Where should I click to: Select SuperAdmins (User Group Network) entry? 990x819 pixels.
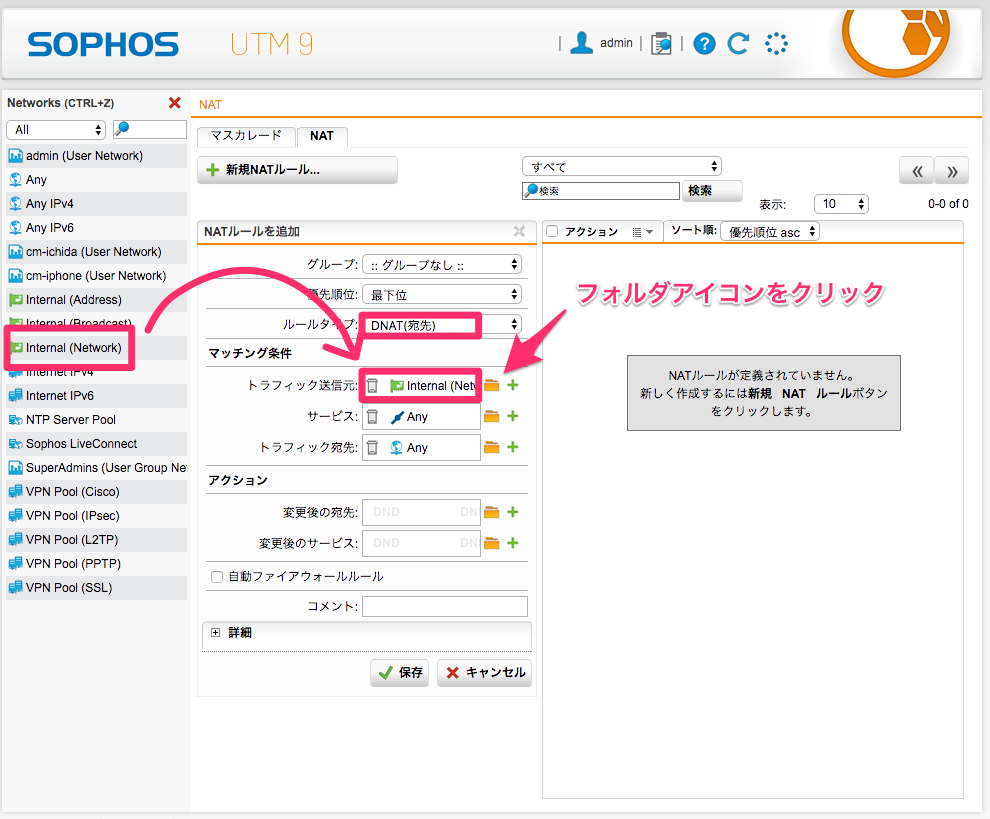(97, 468)
